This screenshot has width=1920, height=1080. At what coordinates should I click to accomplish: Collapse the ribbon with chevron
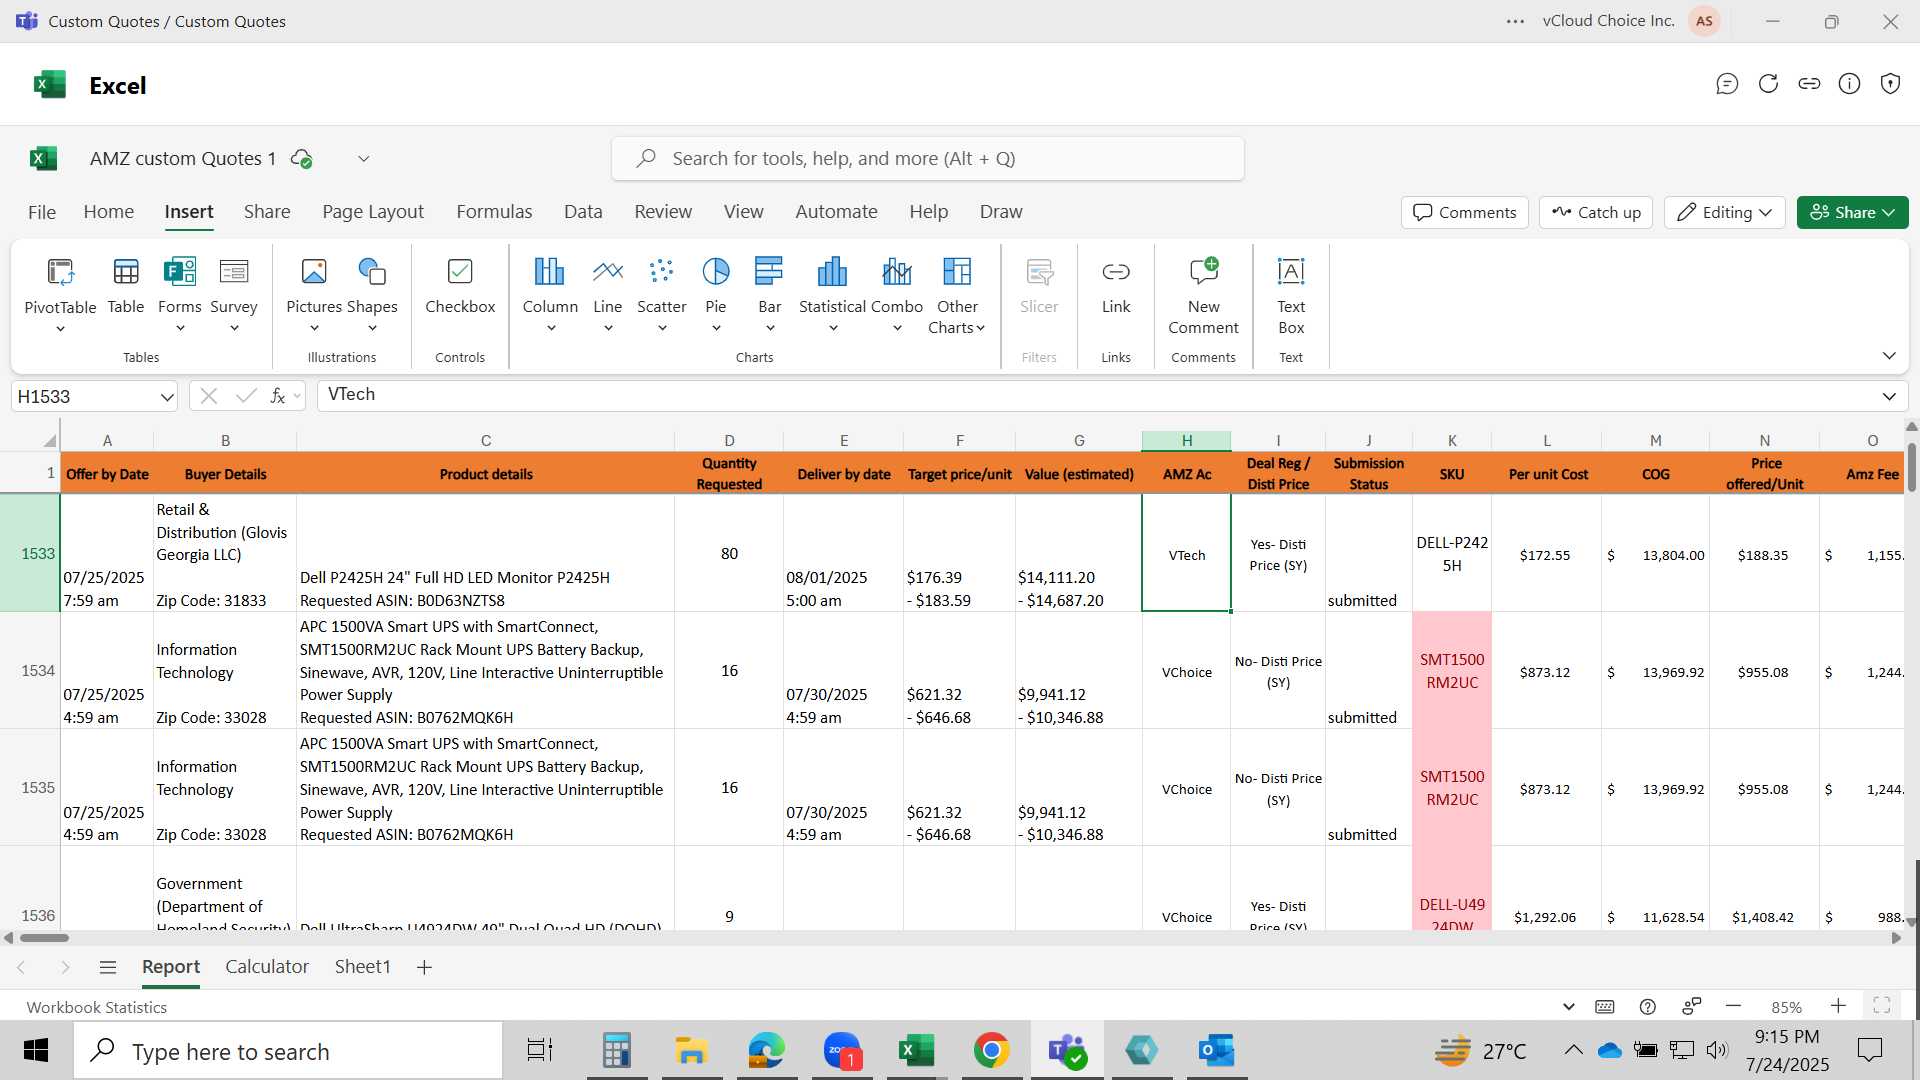tap(1889, 356)
